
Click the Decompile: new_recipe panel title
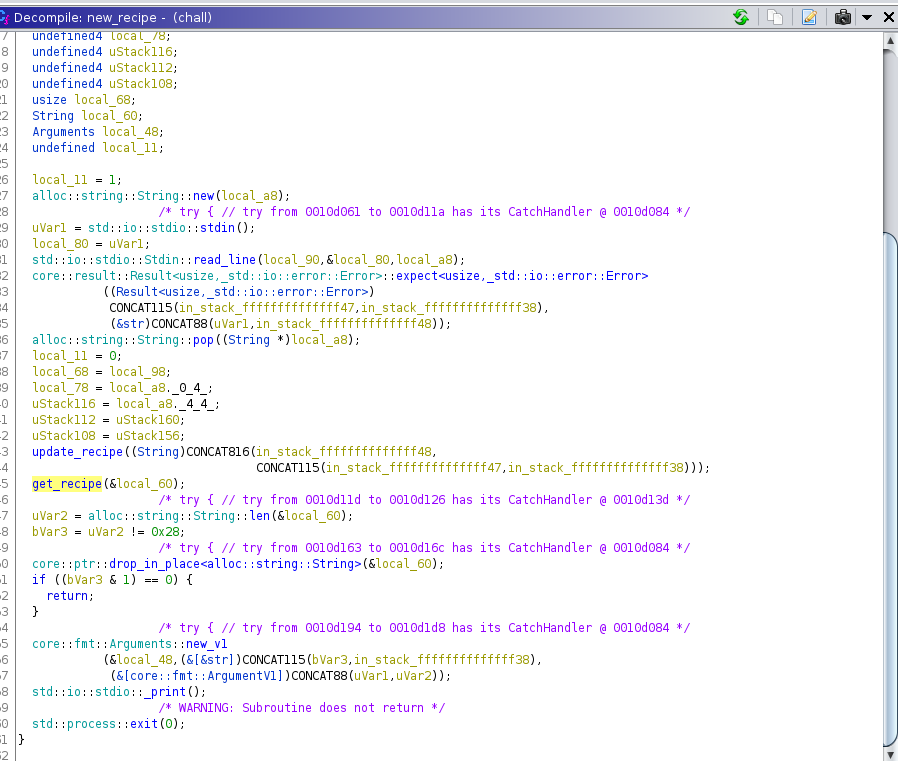pos(113,18)
